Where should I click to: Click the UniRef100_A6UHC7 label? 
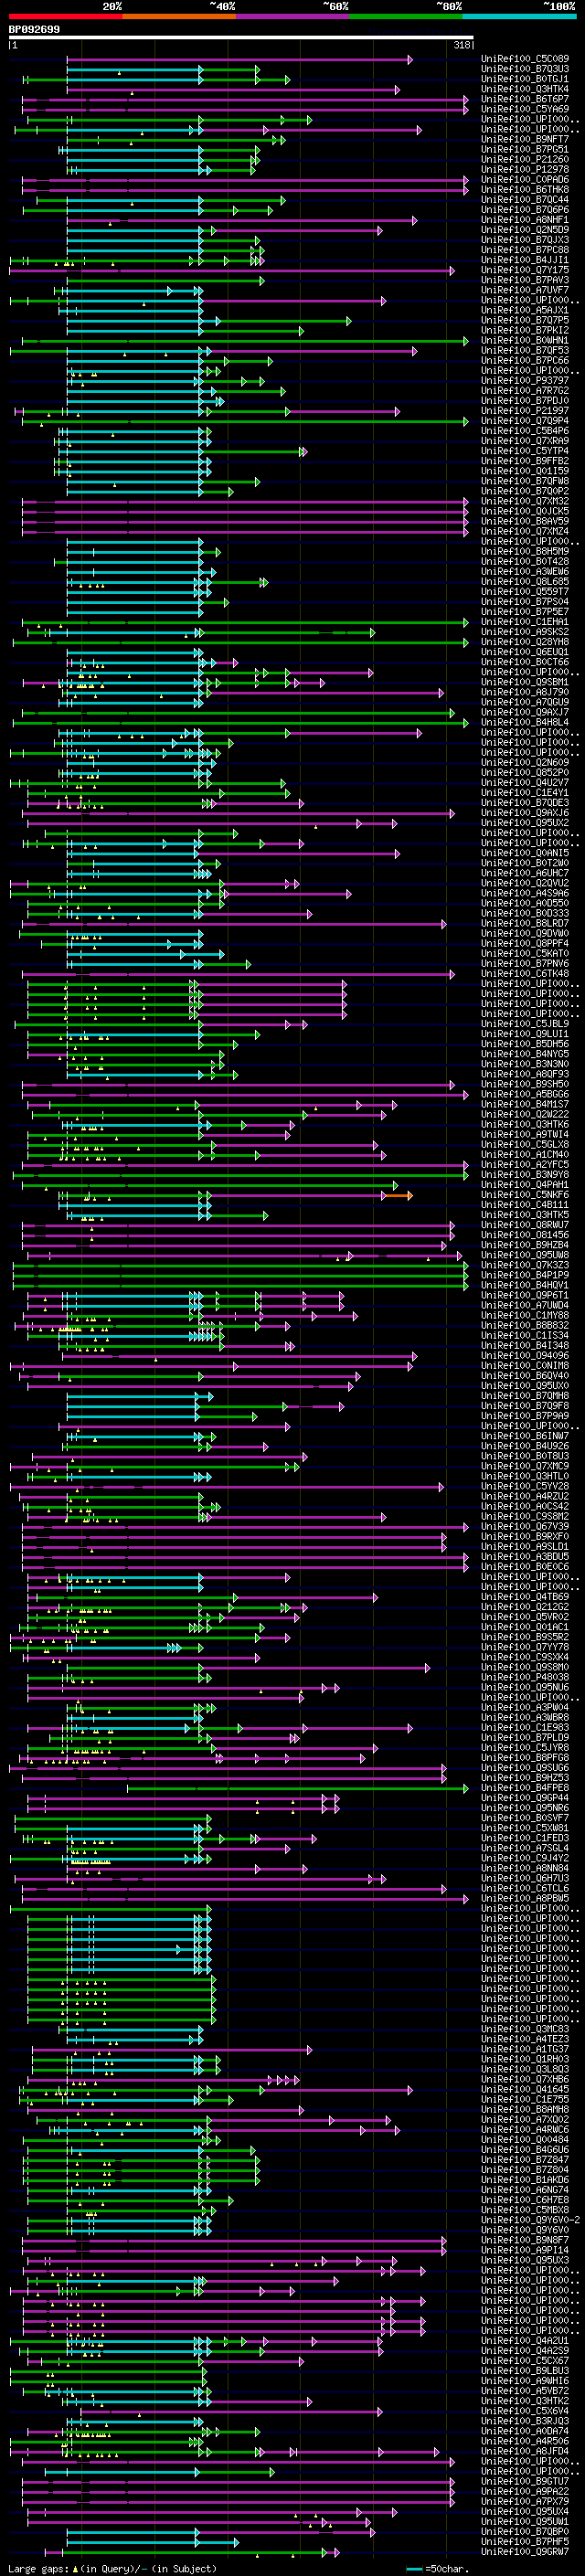tap(525, 873)
